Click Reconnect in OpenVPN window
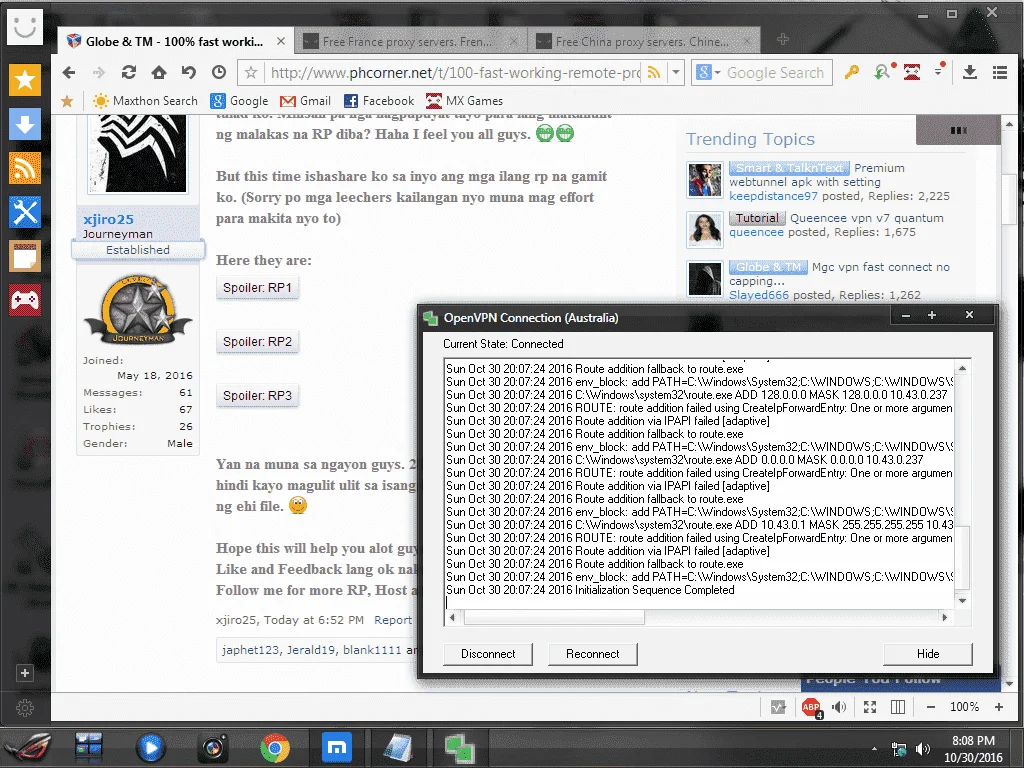This screenshot has height=768, width=1024. (x=592, y=654)
